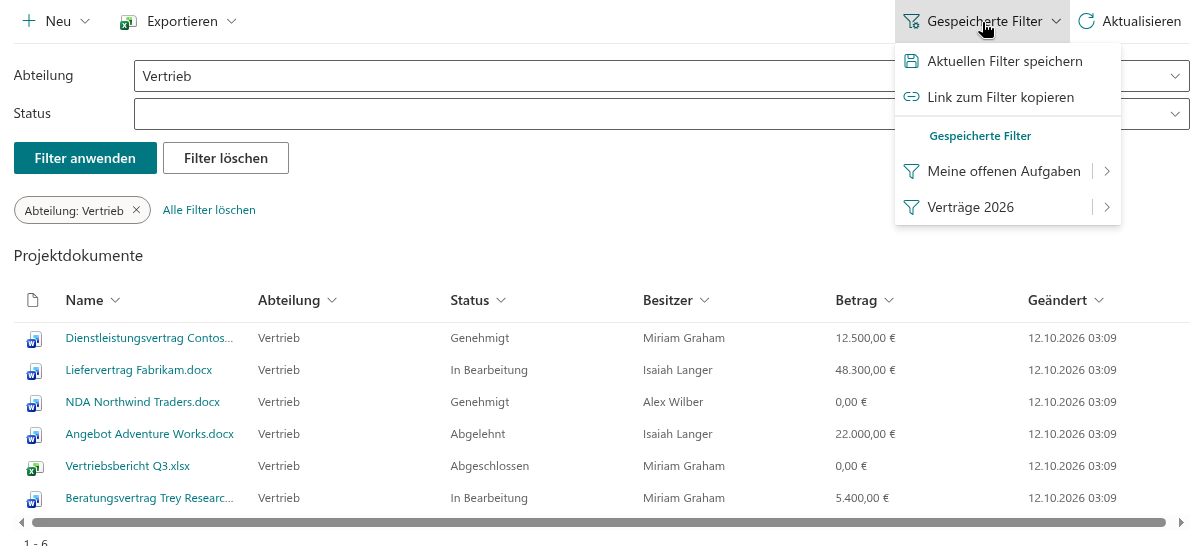The height and width of the screenshot is (546, 1200).
Task: Click amount cell 5.400,00 €
Action: click(x=862, y=498)
